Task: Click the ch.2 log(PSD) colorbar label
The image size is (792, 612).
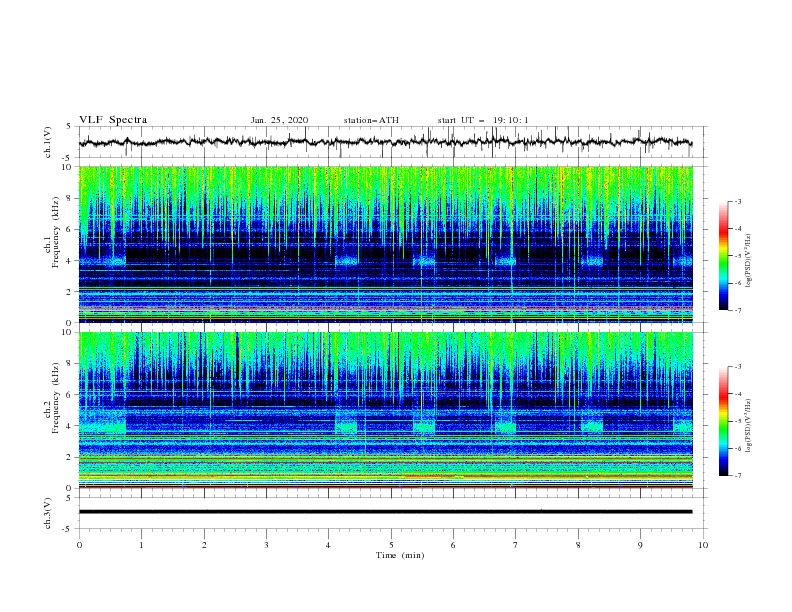Action: click(x=749, y=426)
